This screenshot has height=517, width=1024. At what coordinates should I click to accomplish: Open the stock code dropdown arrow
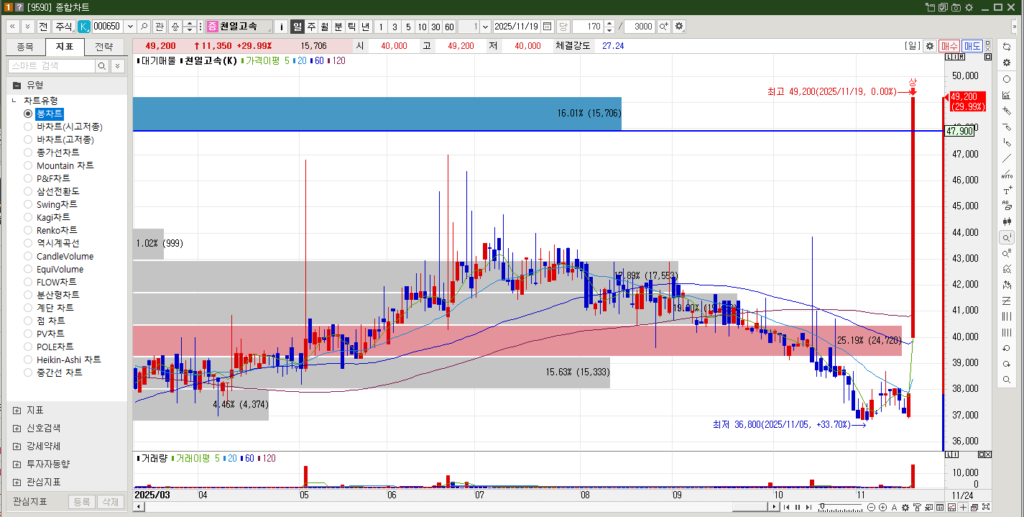click(x=130, y=26)
